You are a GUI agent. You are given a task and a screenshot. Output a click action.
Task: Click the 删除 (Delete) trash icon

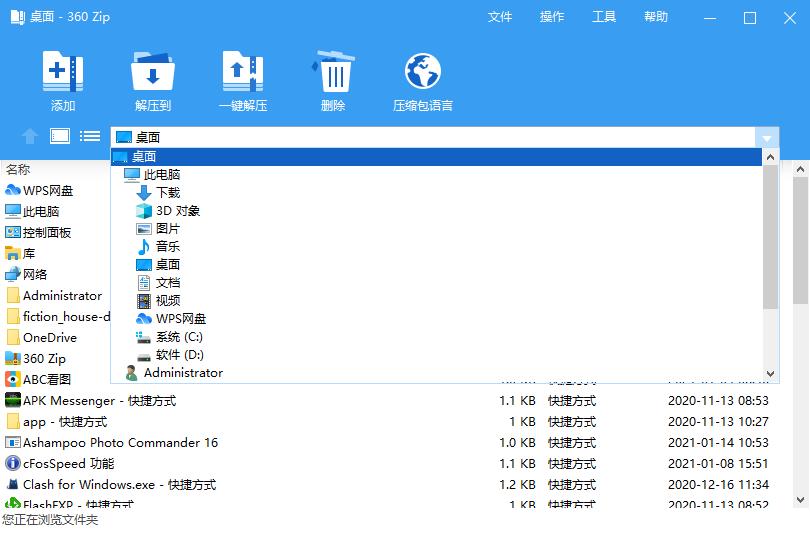[x=333, y=72]
